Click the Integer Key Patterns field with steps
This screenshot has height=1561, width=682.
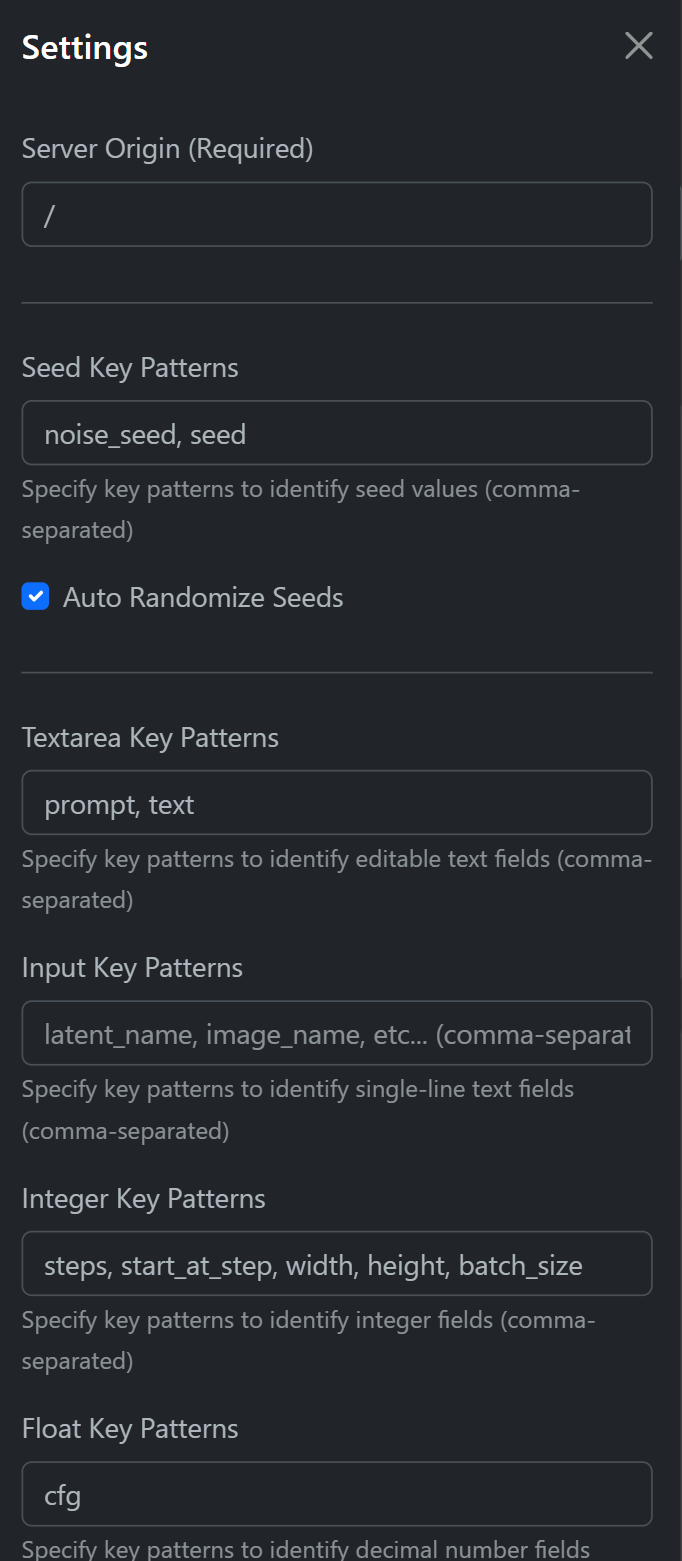tap(337, 1264)
